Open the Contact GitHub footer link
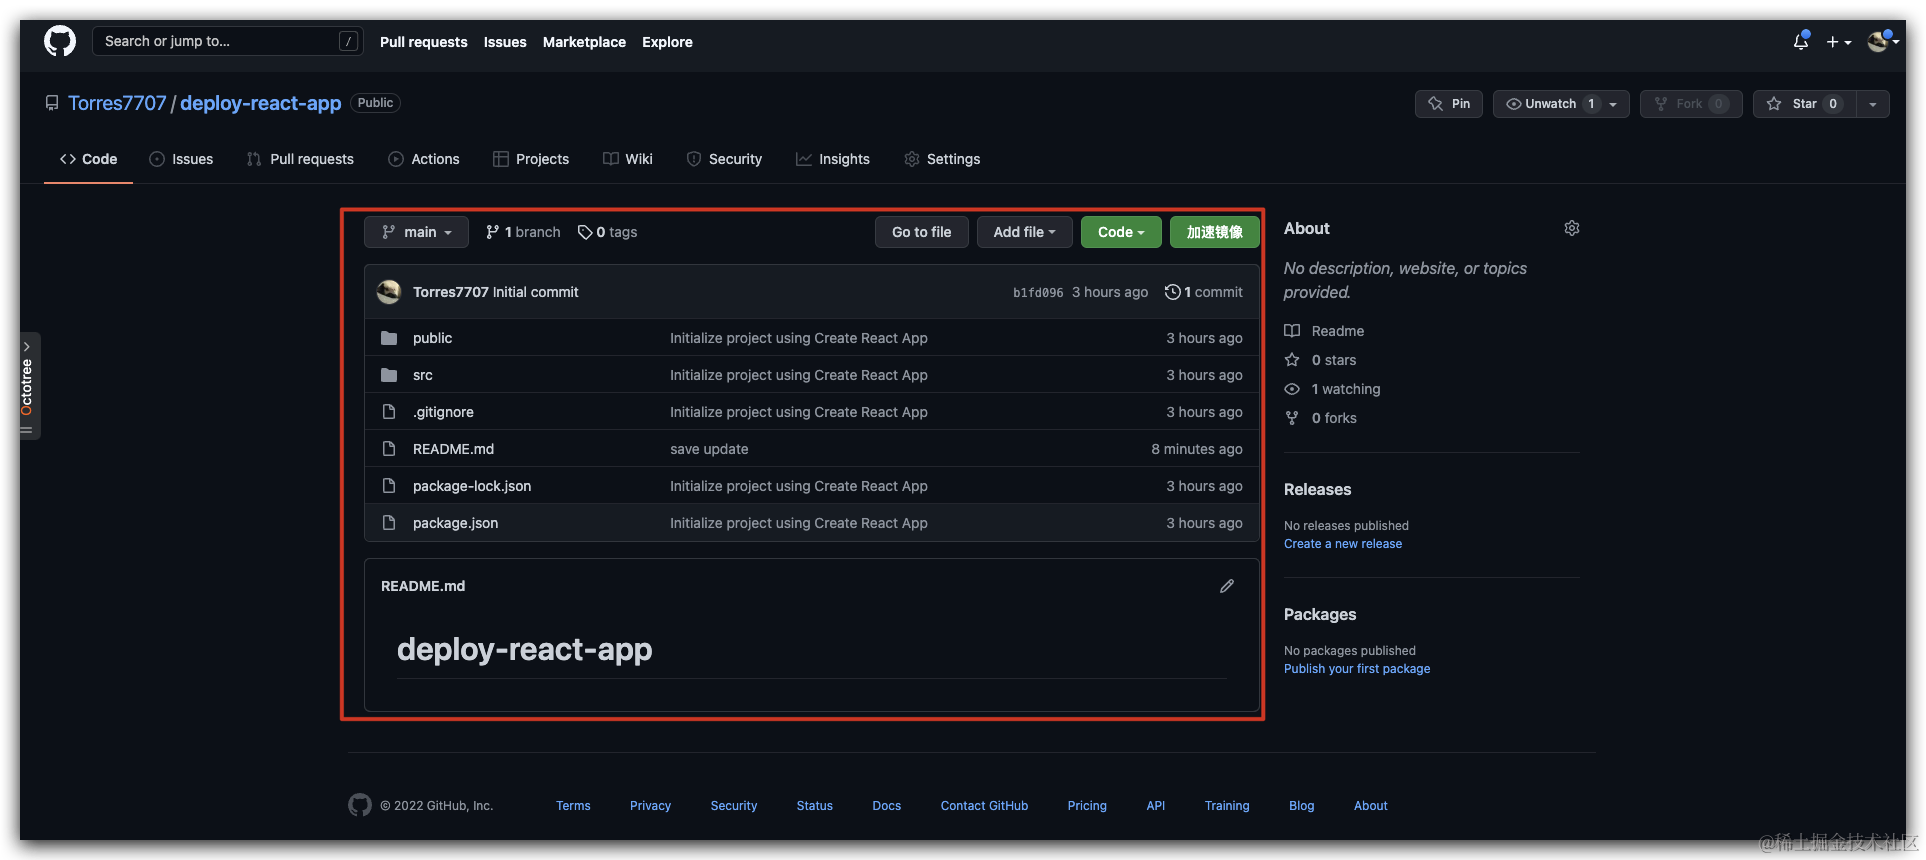 [x=984, y=806]
